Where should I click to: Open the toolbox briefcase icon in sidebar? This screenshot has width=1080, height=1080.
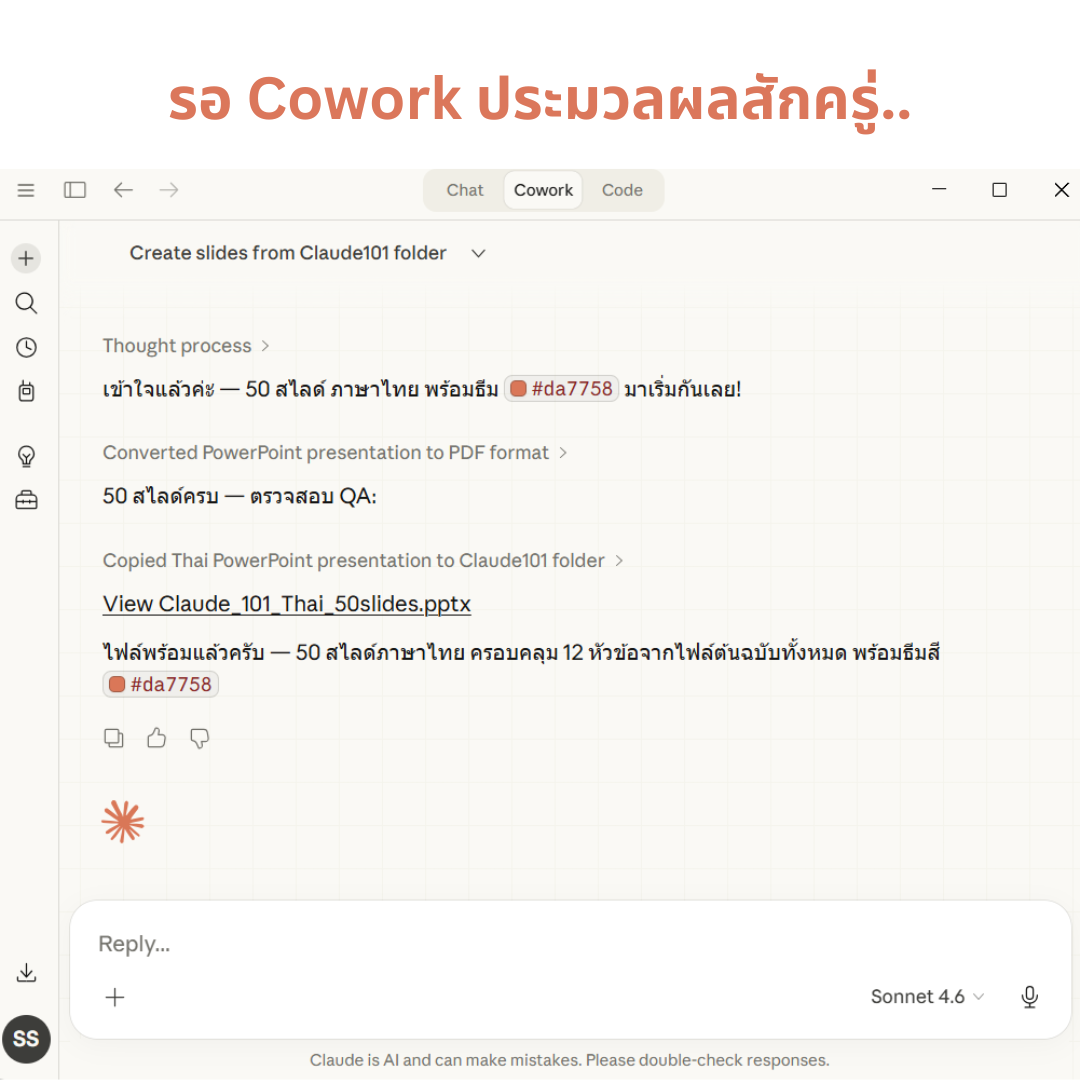[x=26, y=500]
